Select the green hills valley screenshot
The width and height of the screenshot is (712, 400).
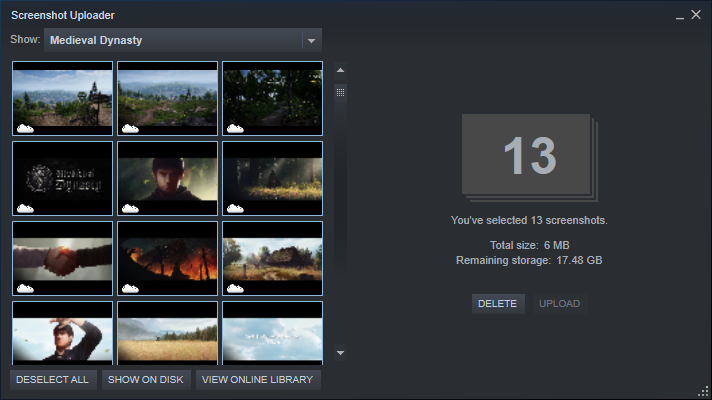[x=168, y=99]
